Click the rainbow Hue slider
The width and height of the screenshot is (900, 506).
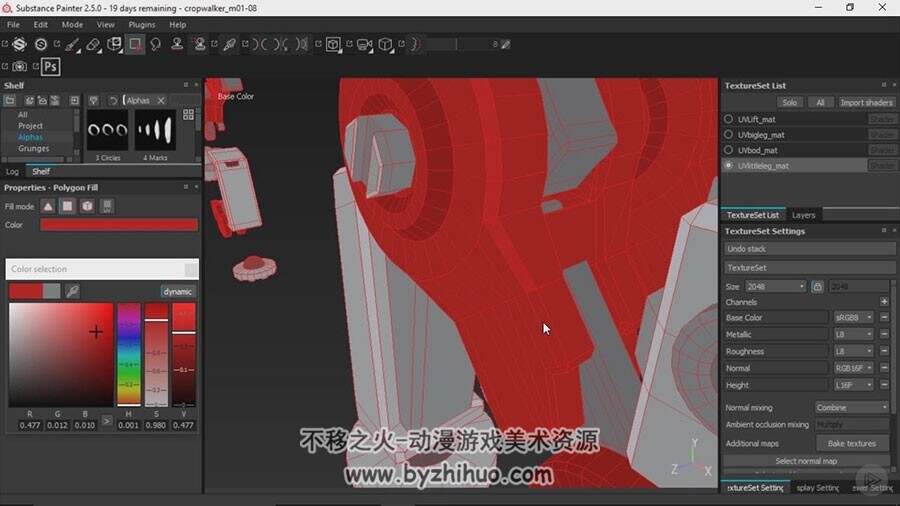(x=129, y=354)
